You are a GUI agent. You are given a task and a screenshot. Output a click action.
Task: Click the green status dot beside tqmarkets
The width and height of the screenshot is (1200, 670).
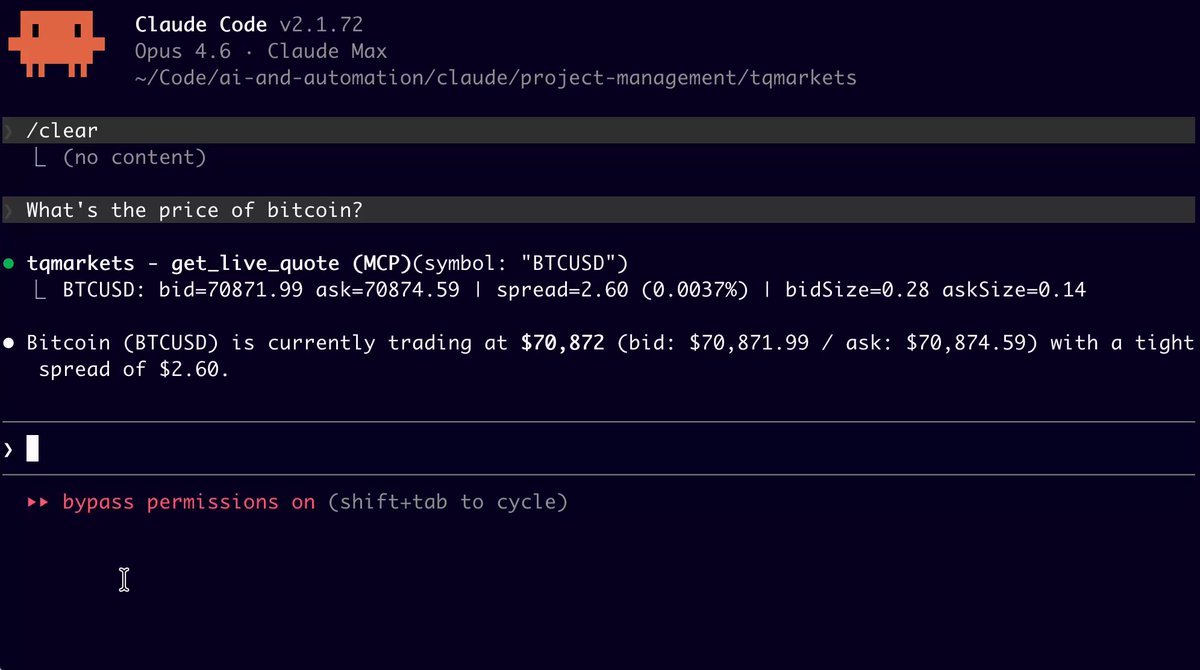coord(8,264)
